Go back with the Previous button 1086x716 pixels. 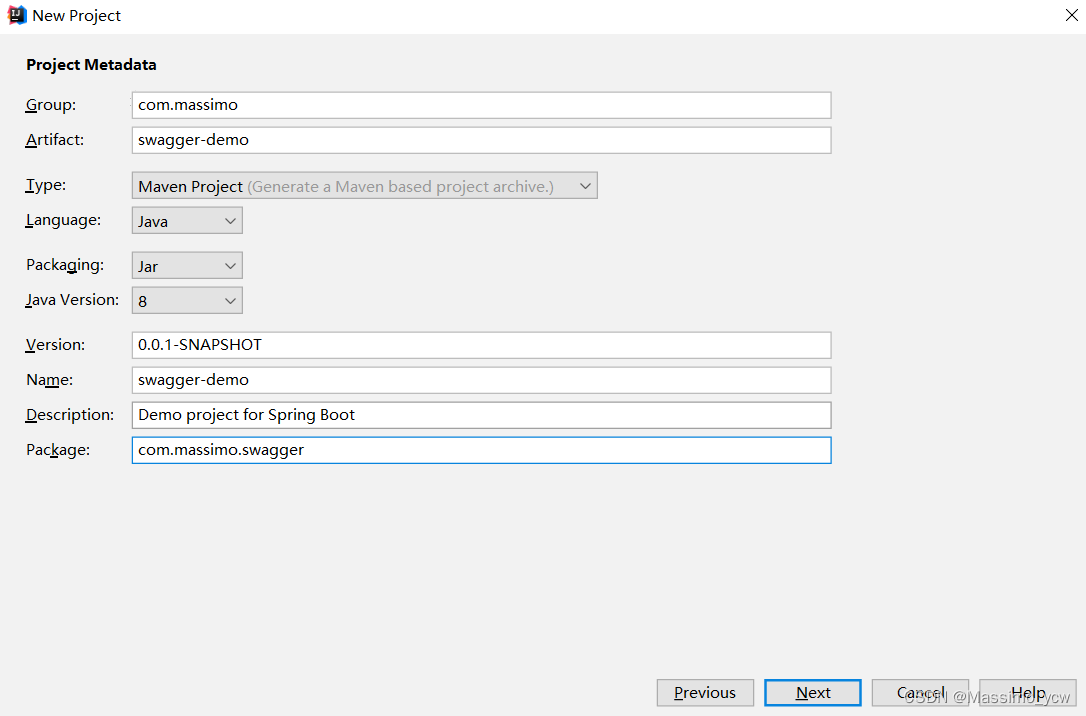(705, 692)
